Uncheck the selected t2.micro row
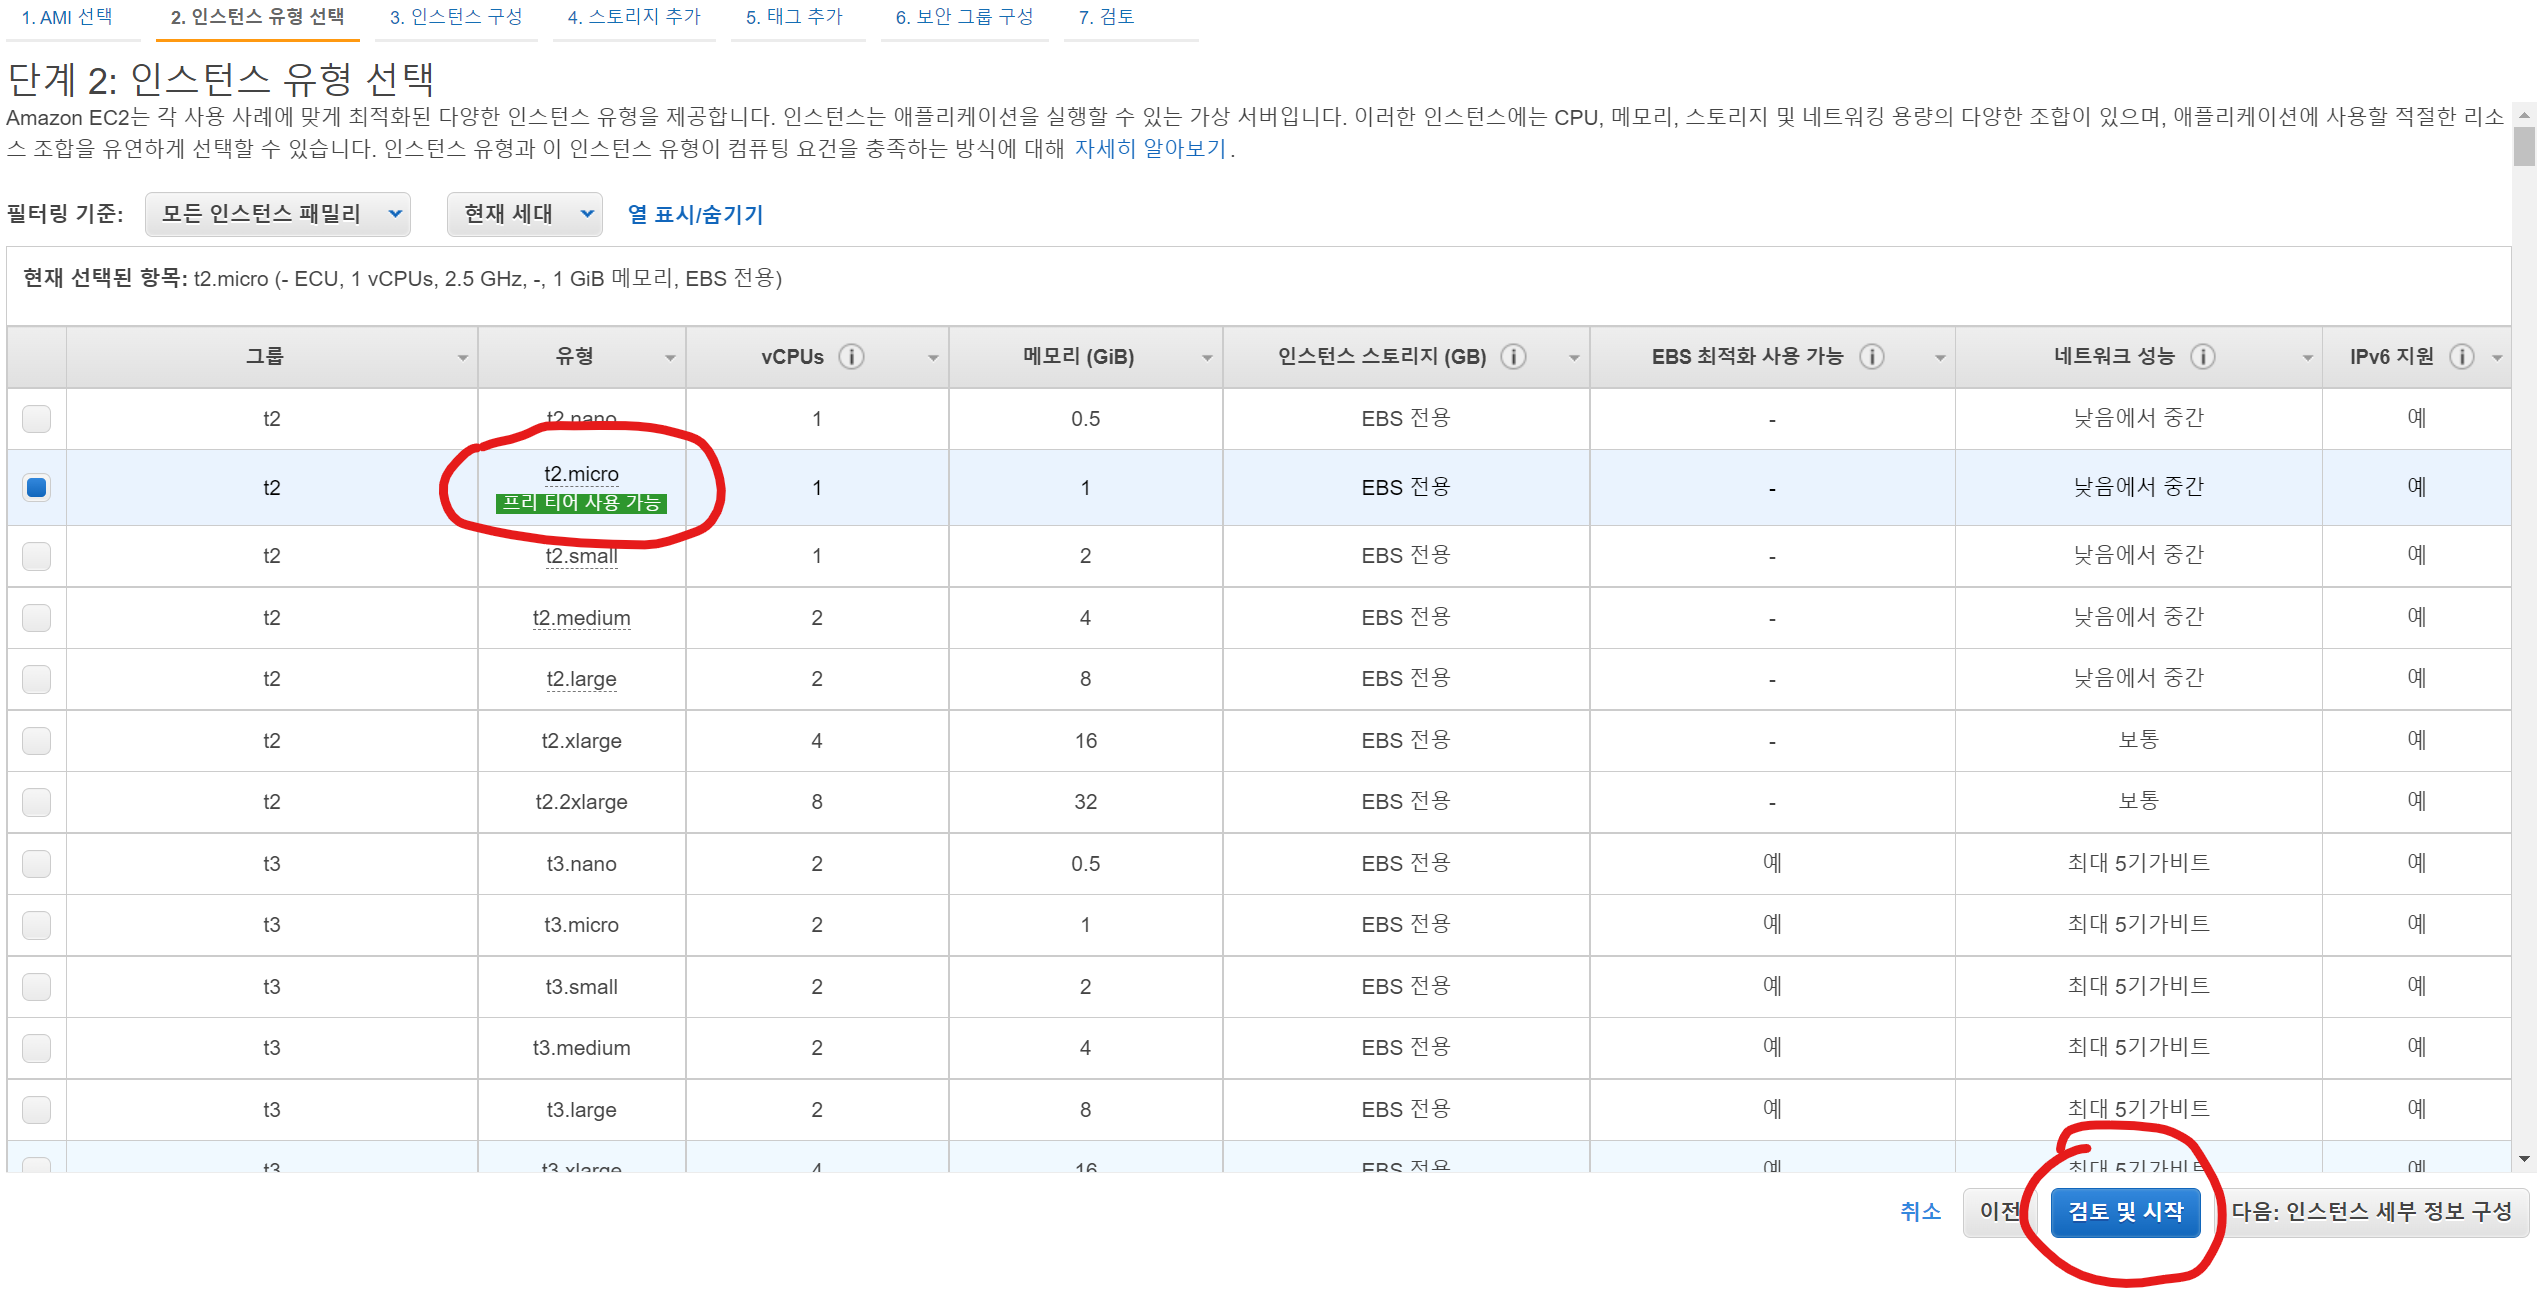 [37, 487]
